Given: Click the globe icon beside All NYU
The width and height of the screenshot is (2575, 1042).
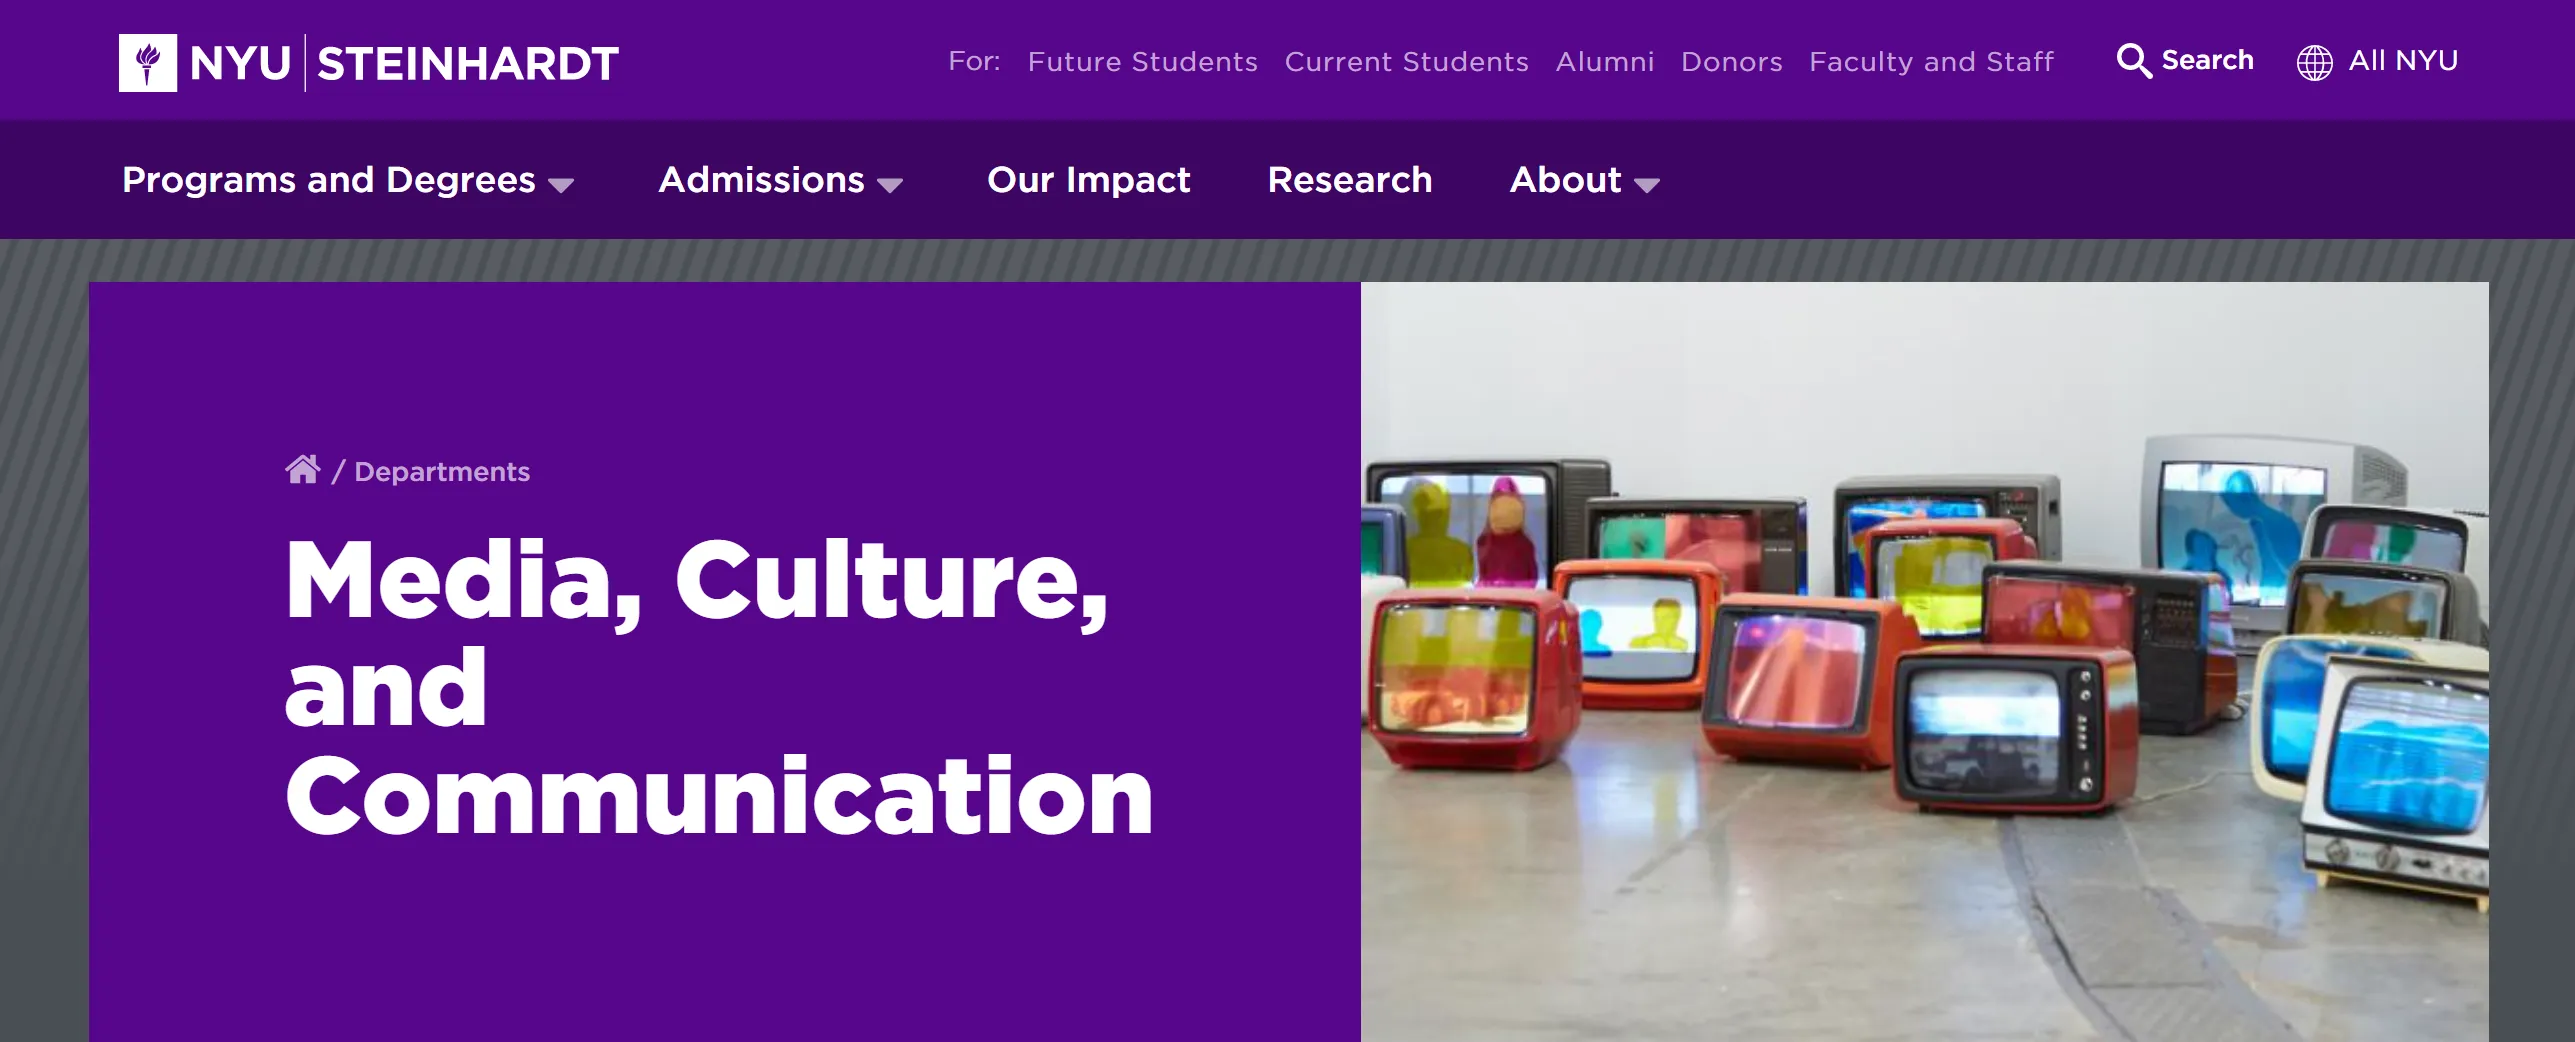Looking at the screenshot, I should (x=2314, y=62).
